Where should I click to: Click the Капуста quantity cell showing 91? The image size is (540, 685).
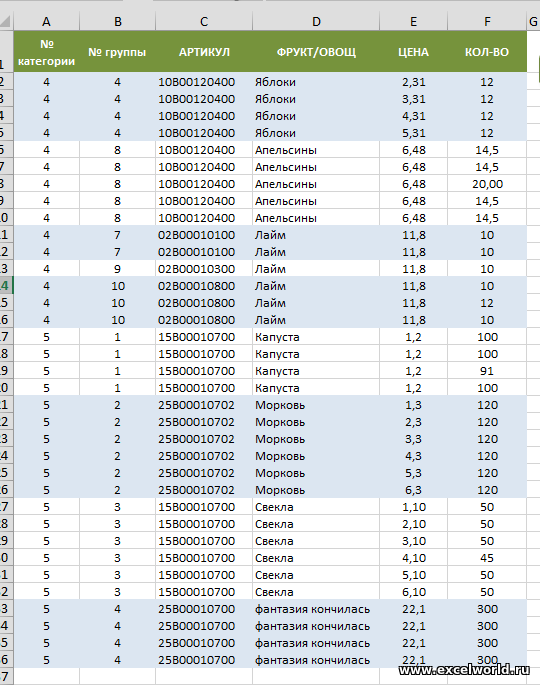tap(487, 371)
